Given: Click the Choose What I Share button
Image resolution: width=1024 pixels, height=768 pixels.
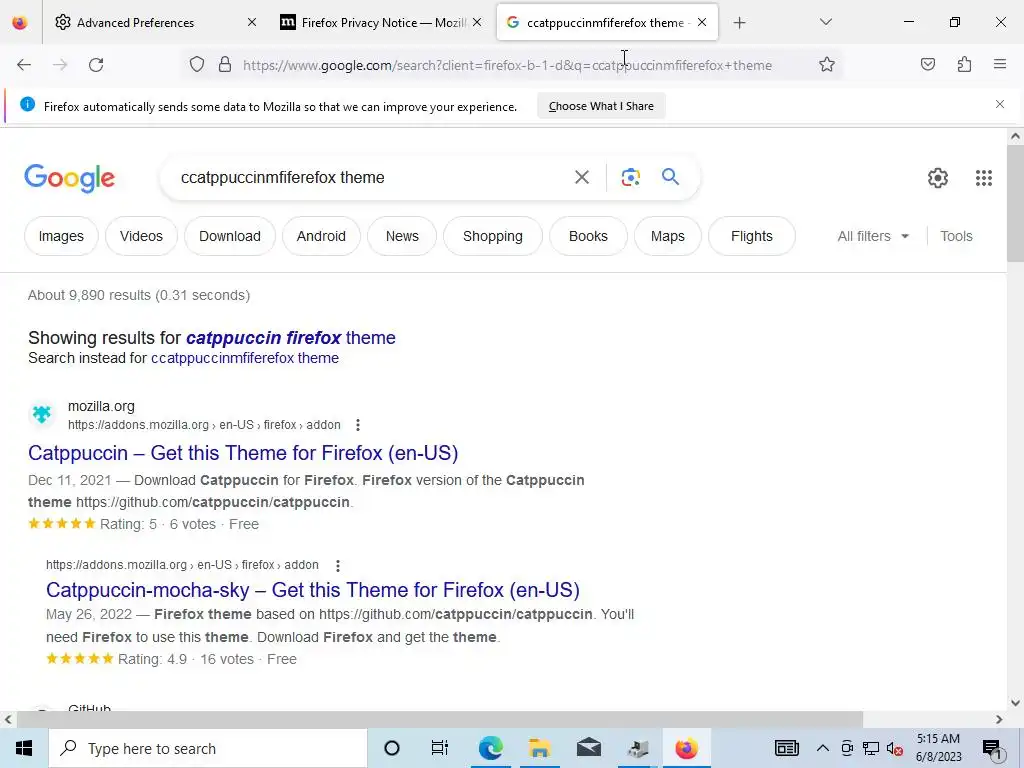Looking at the screenshot, I should click(x=601, y=106).
